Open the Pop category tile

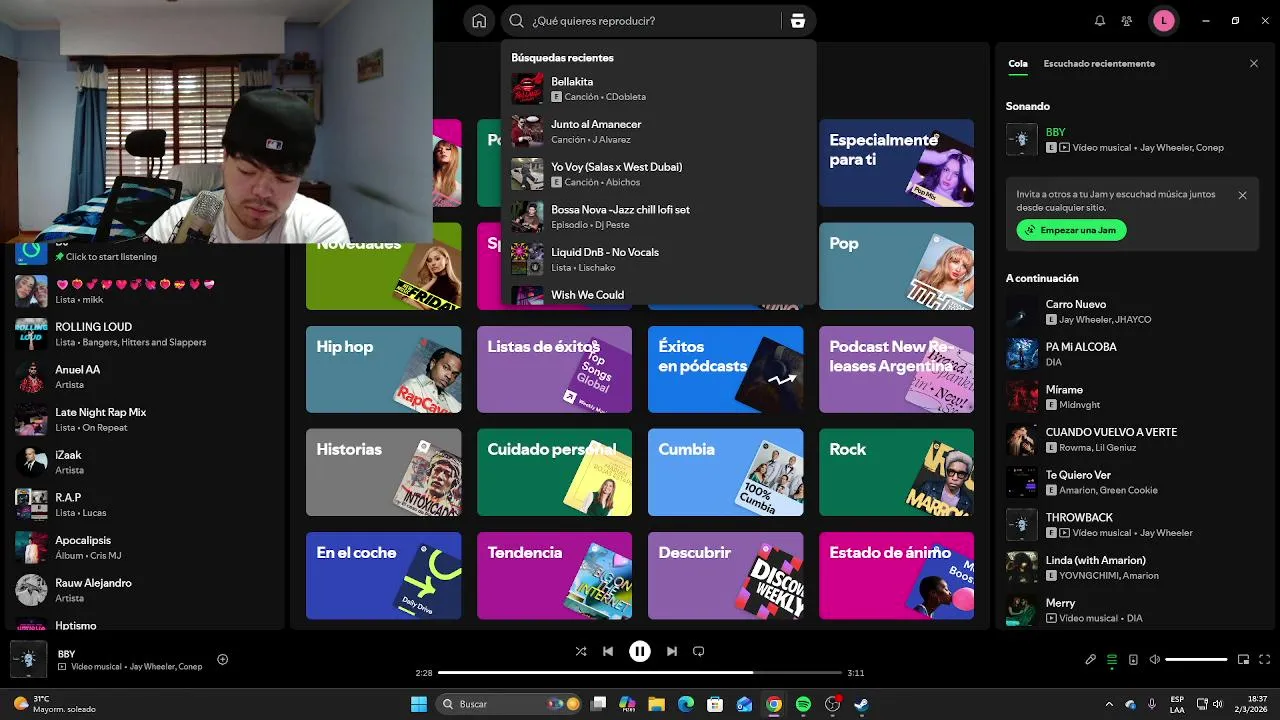(896, 266)
